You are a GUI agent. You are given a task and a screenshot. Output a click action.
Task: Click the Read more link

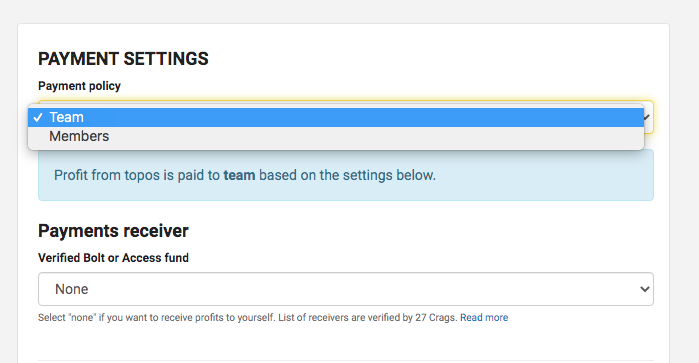point(484,318)
